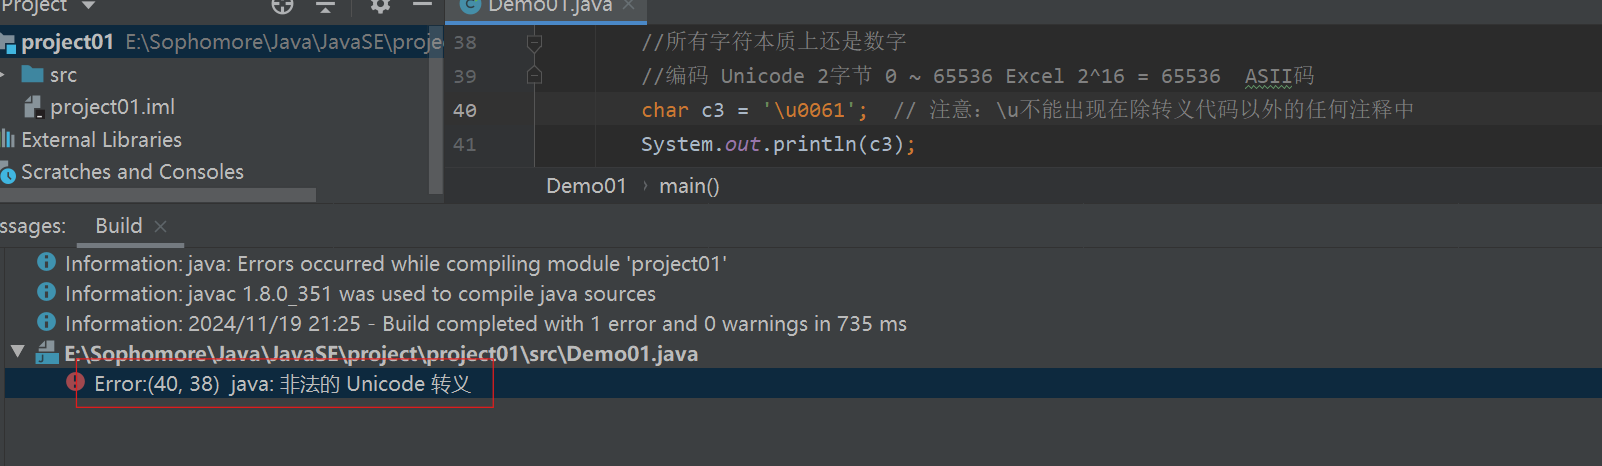Click the Collapse All icon in Project panel

coord(325,6)
